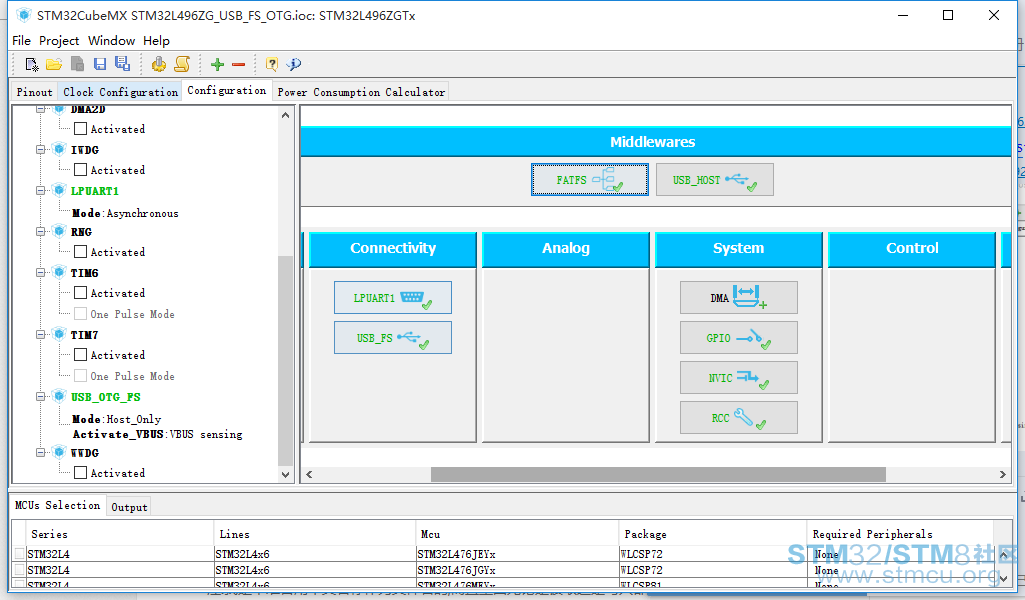Open the Project menu
Viewport: 1025px width, 600px height.
coord(59,41)
